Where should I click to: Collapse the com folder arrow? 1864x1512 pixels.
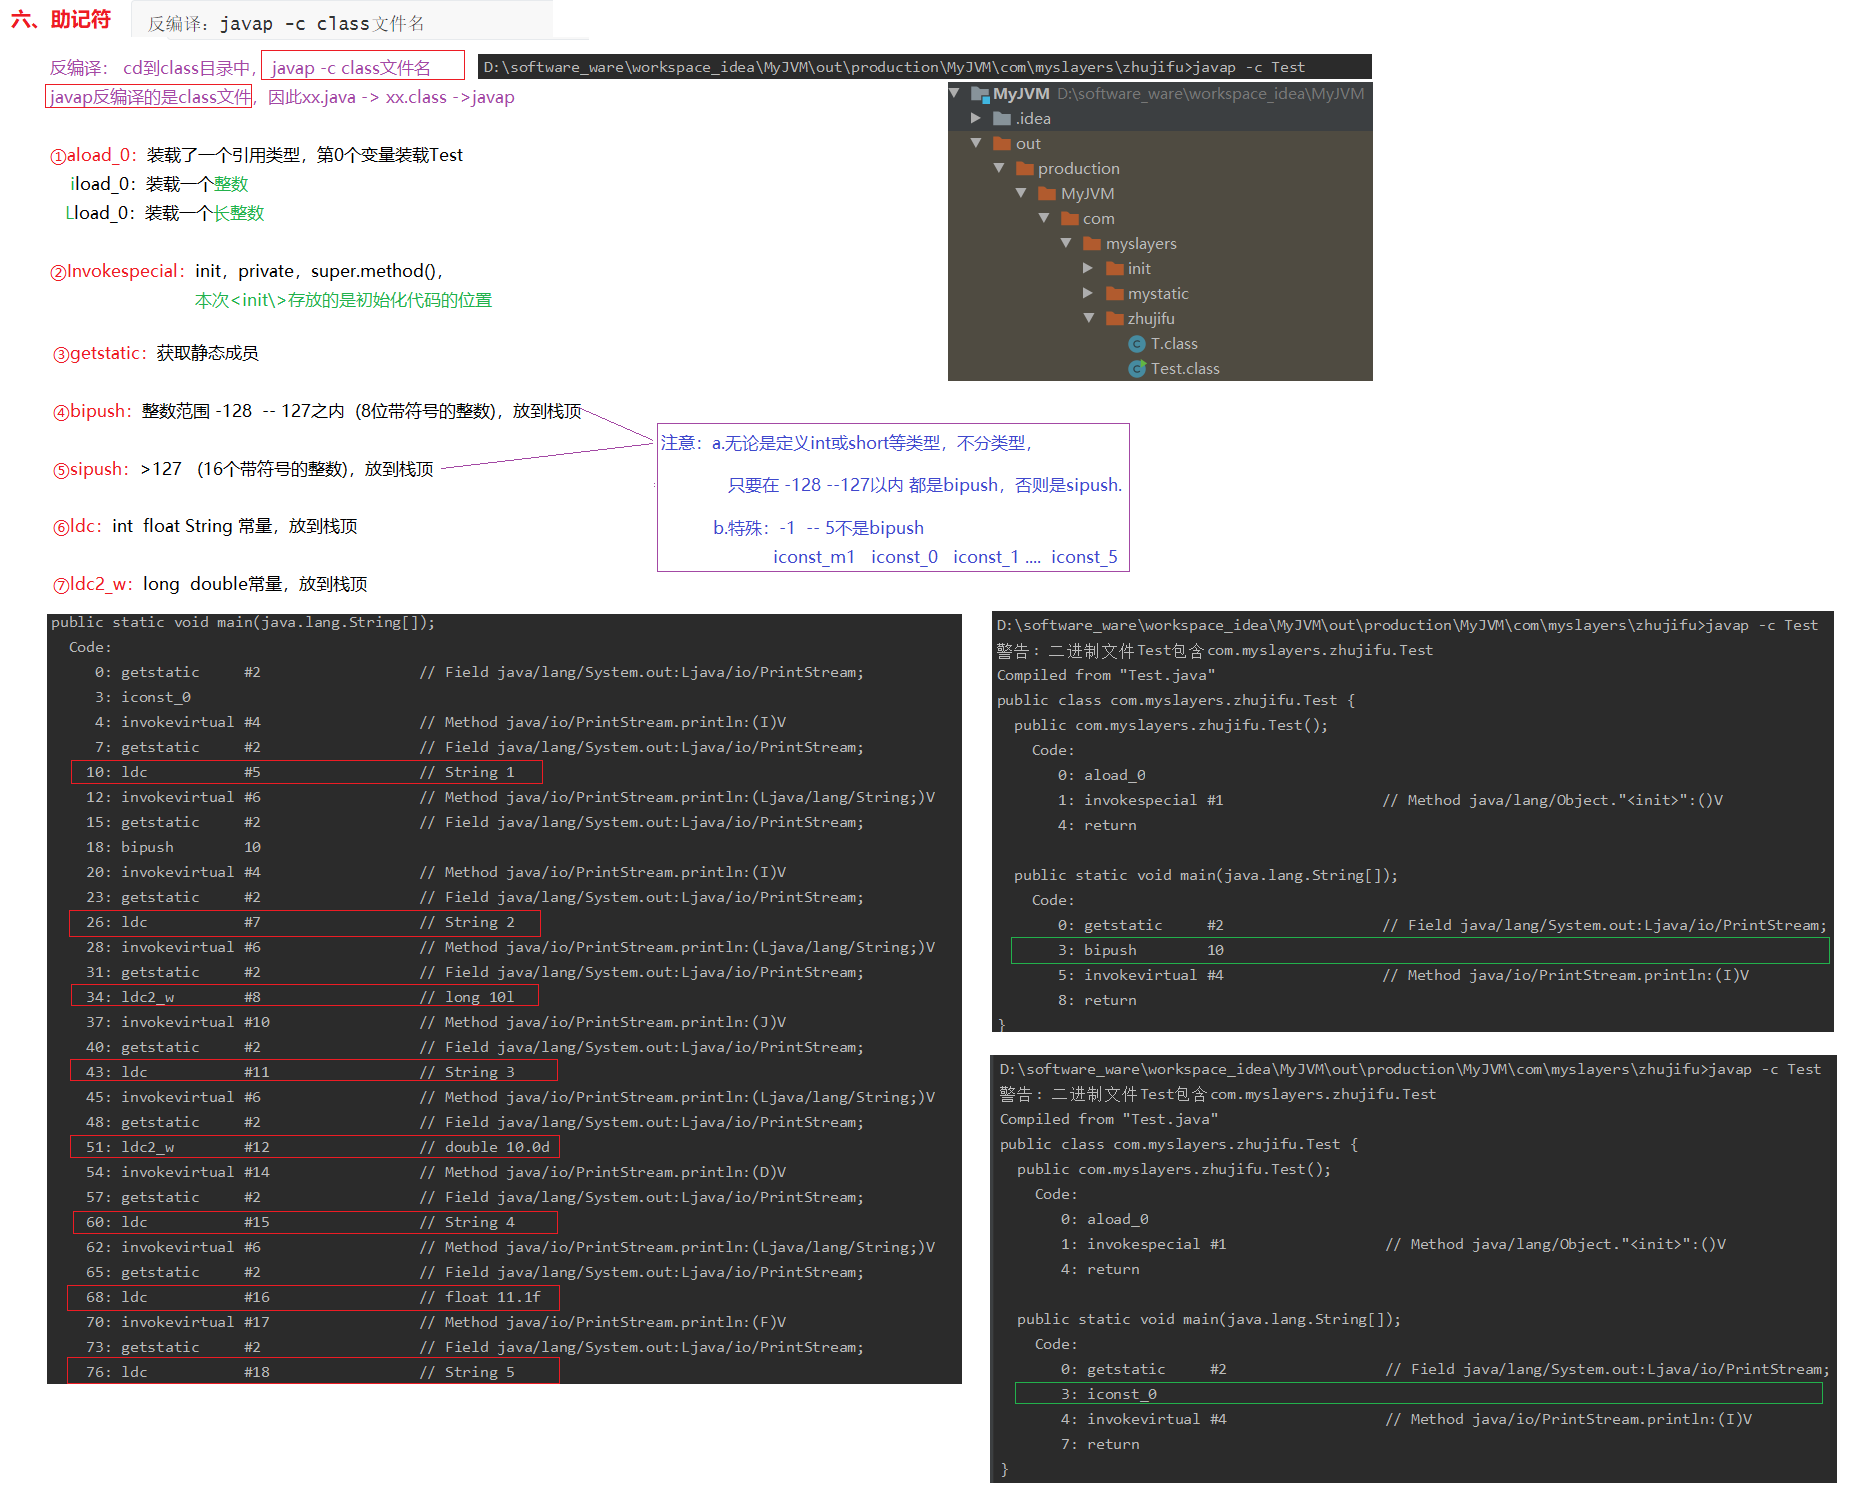(x=1044, y=219)
